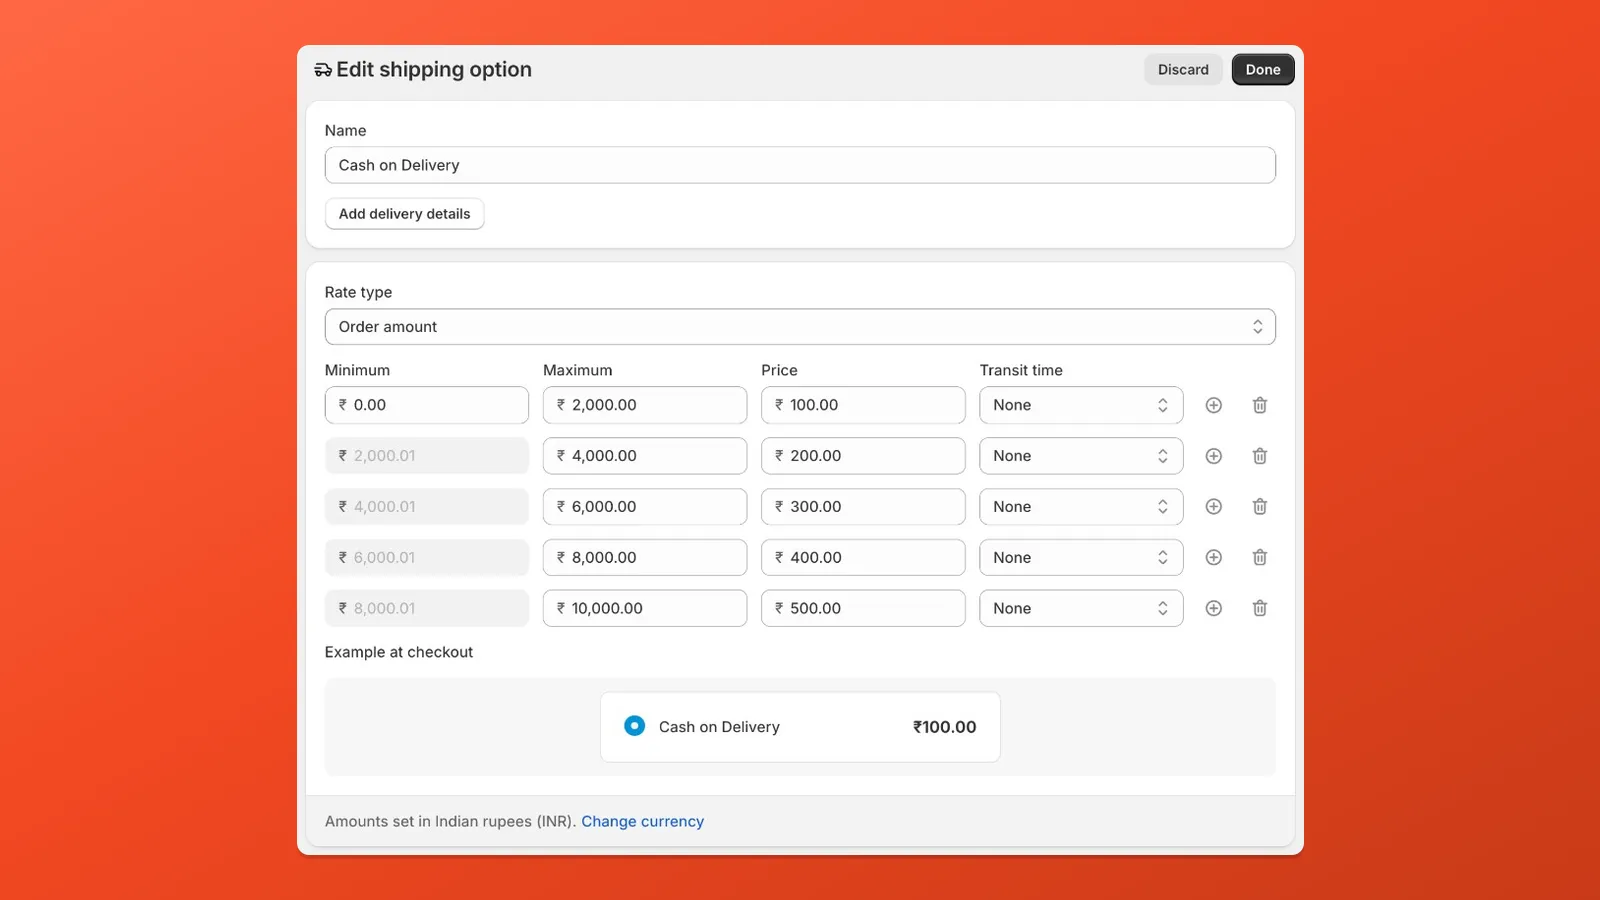The width and height of the screenshot is (1600, 900).
Task: Click the plus icon beside the ₹300.00 rate row
Action: tap(1213, 506)
